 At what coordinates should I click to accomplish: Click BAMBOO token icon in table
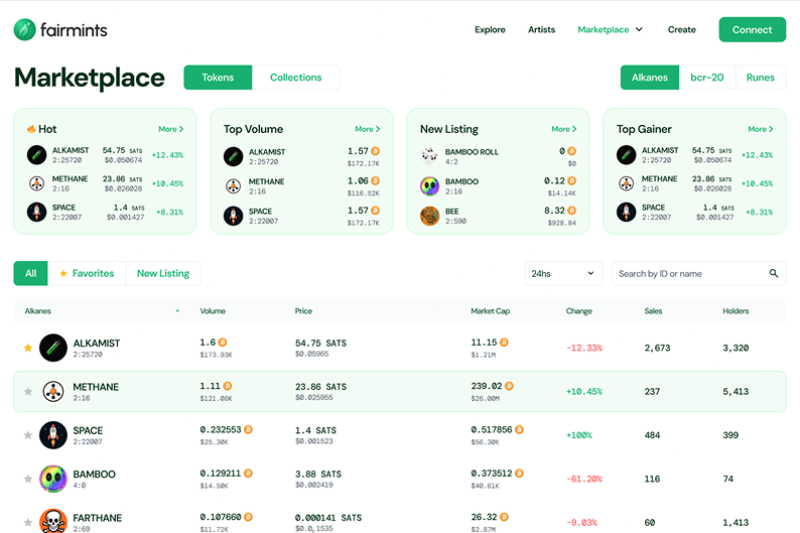(x=53, y=478)
